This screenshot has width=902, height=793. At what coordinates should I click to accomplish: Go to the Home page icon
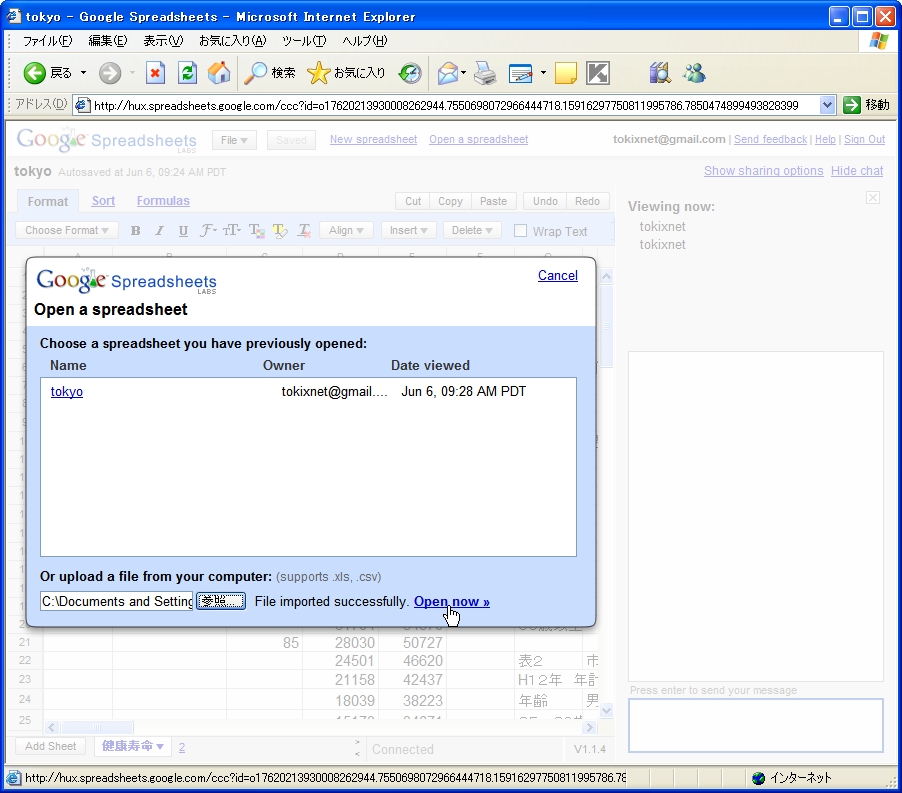(x=219, y=73)
